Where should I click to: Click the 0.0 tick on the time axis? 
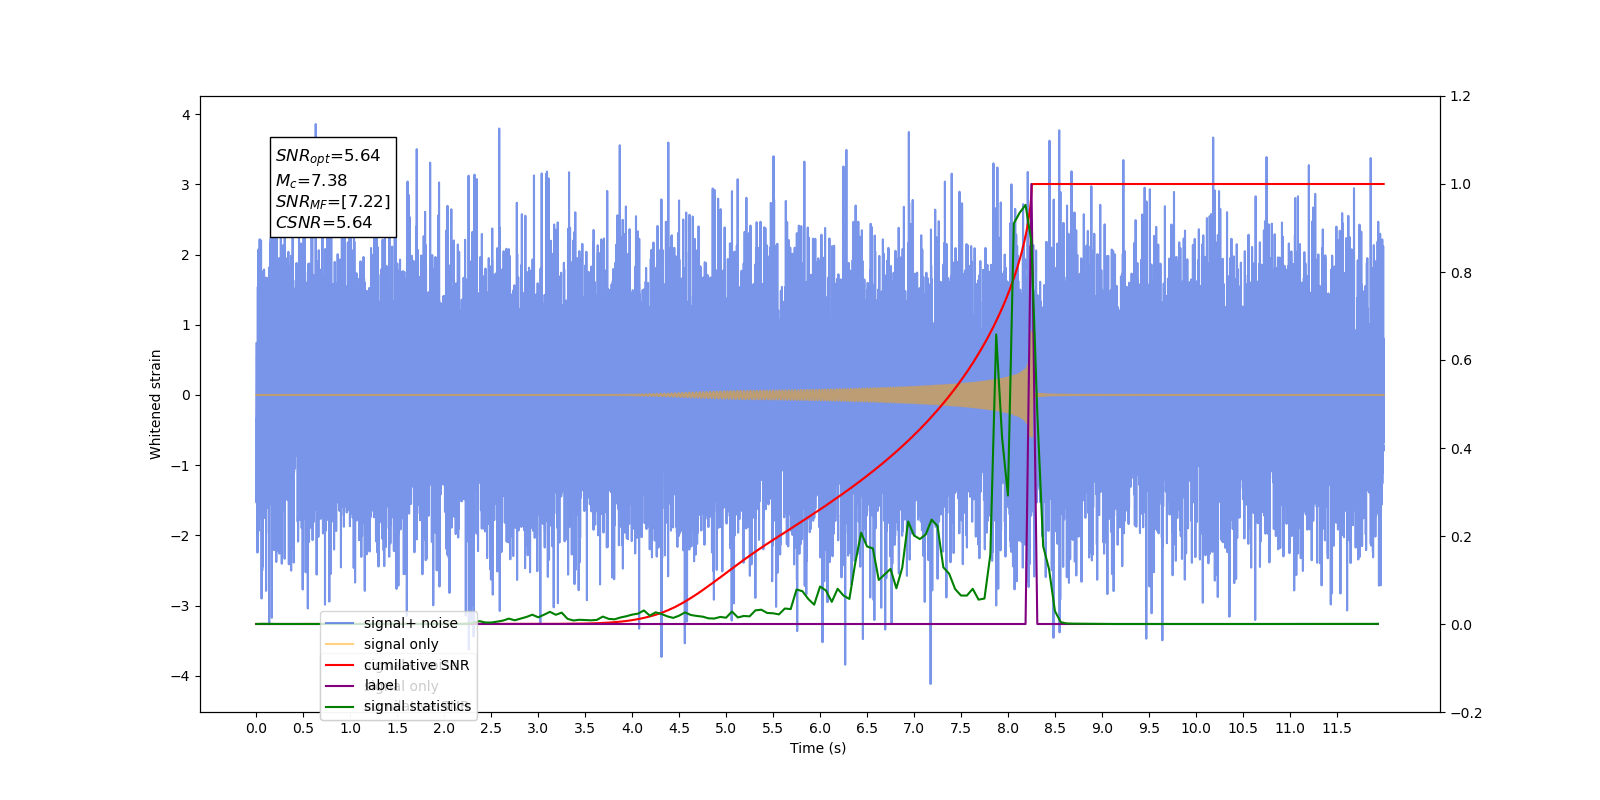click(x=256, y=728)
